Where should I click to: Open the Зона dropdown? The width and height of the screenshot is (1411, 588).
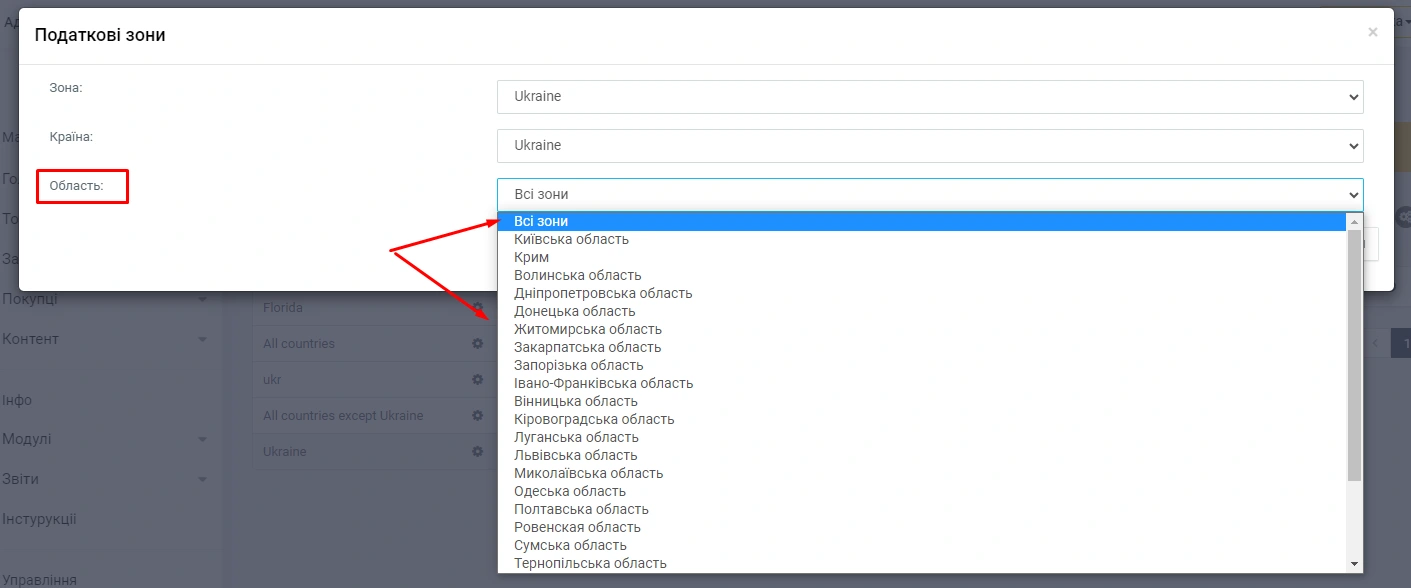929,97
